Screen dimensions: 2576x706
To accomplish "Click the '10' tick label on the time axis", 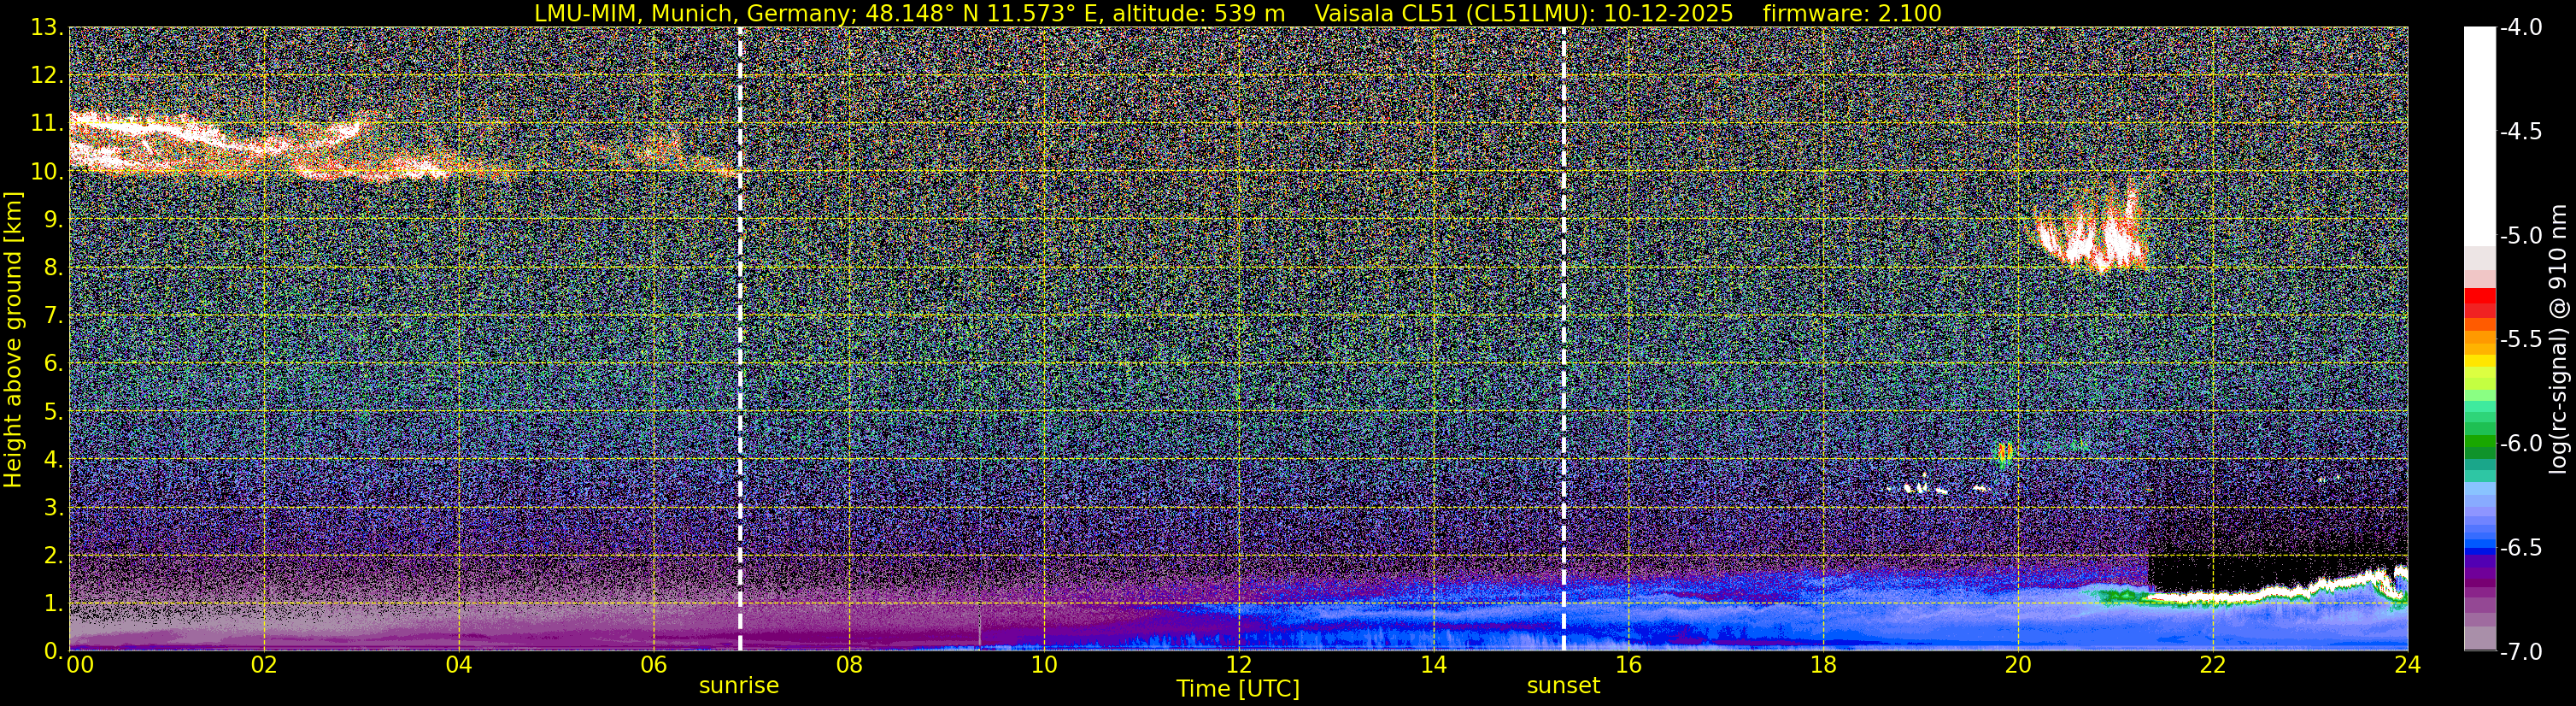I will (1043, 665).
